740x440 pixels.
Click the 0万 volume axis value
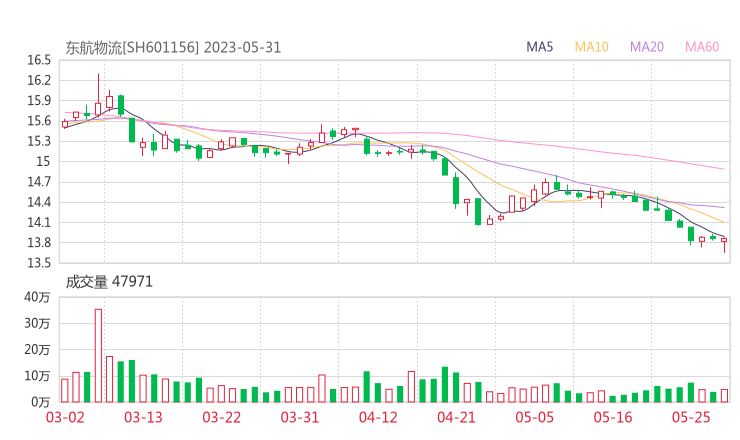[x=41, y=403]
